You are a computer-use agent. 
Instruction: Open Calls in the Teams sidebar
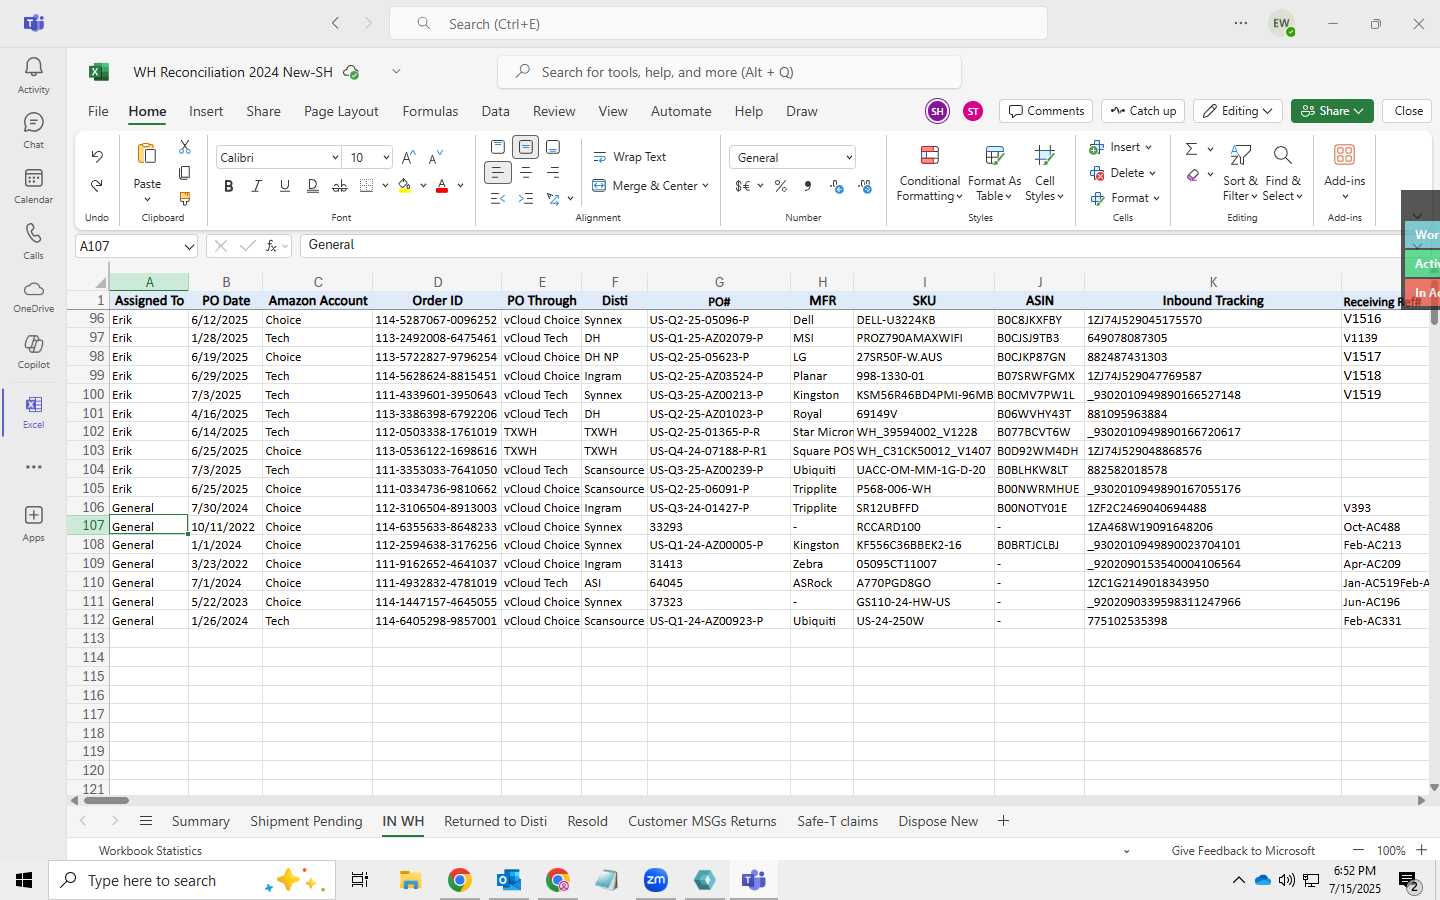(33, 241)
